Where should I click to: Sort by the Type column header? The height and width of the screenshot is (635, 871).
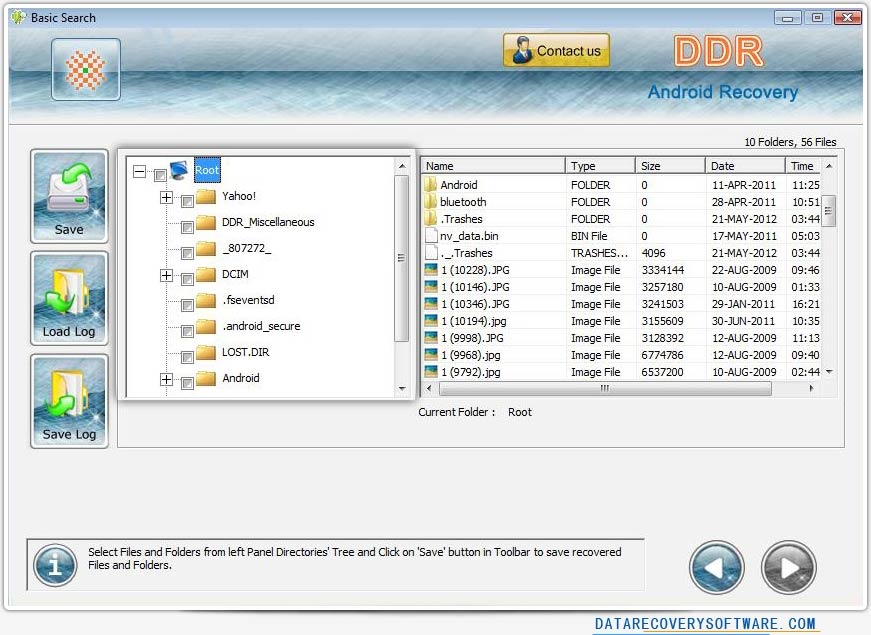[x=600, y=166]
